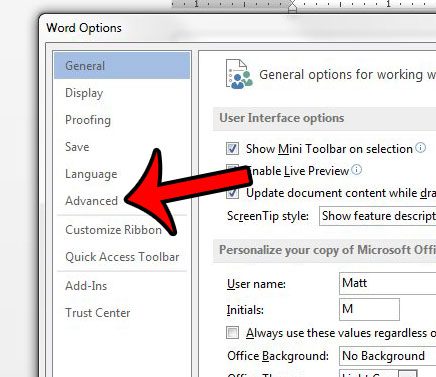The height and width of the screenshot is (377, 436).
Task: Click info icon beside Mini Toolbar option
Action: click(x=421, y=147)
